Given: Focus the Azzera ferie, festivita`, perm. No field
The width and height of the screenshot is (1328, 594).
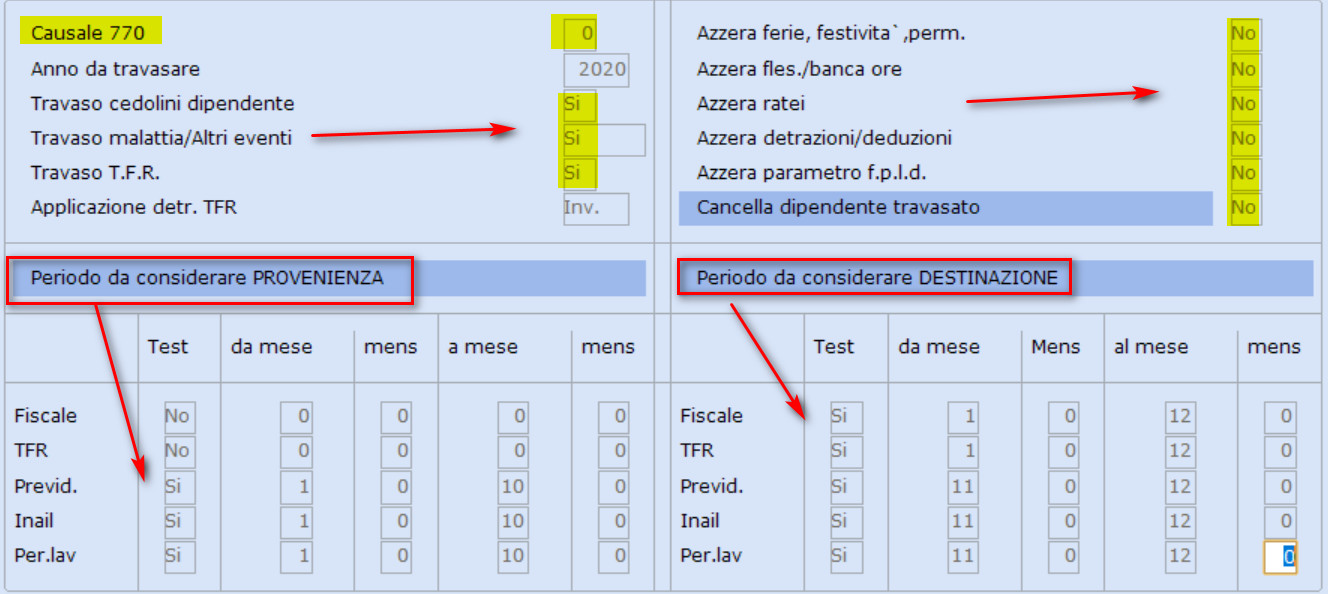Looking at the screenshot, I should [x=1244, y=34].
